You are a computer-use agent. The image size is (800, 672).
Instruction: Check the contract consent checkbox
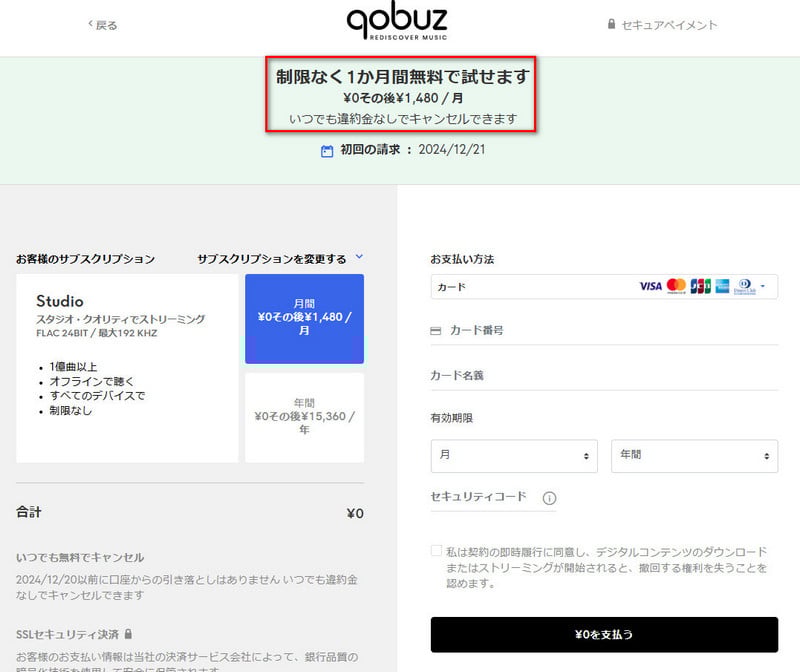437,551
